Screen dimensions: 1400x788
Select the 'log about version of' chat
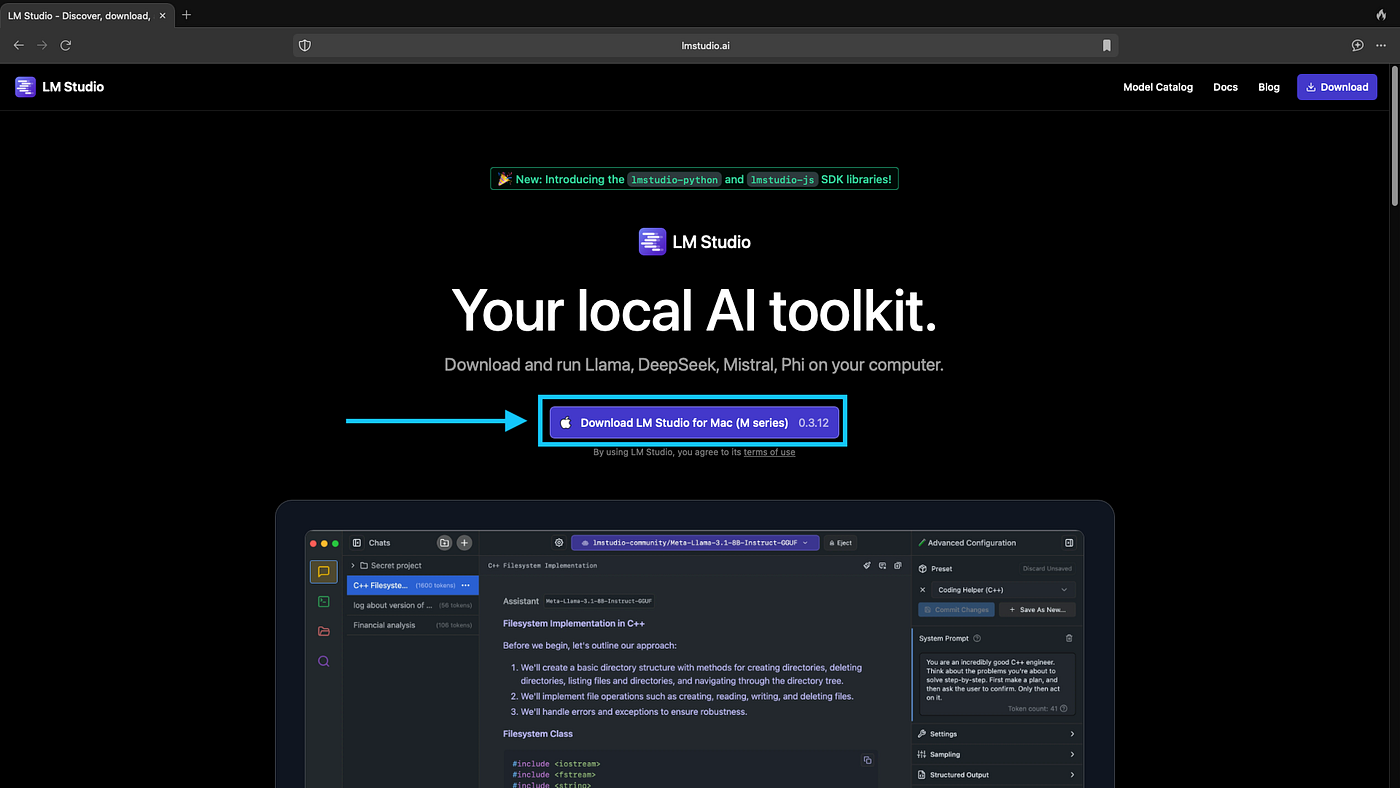click(412, 605)
